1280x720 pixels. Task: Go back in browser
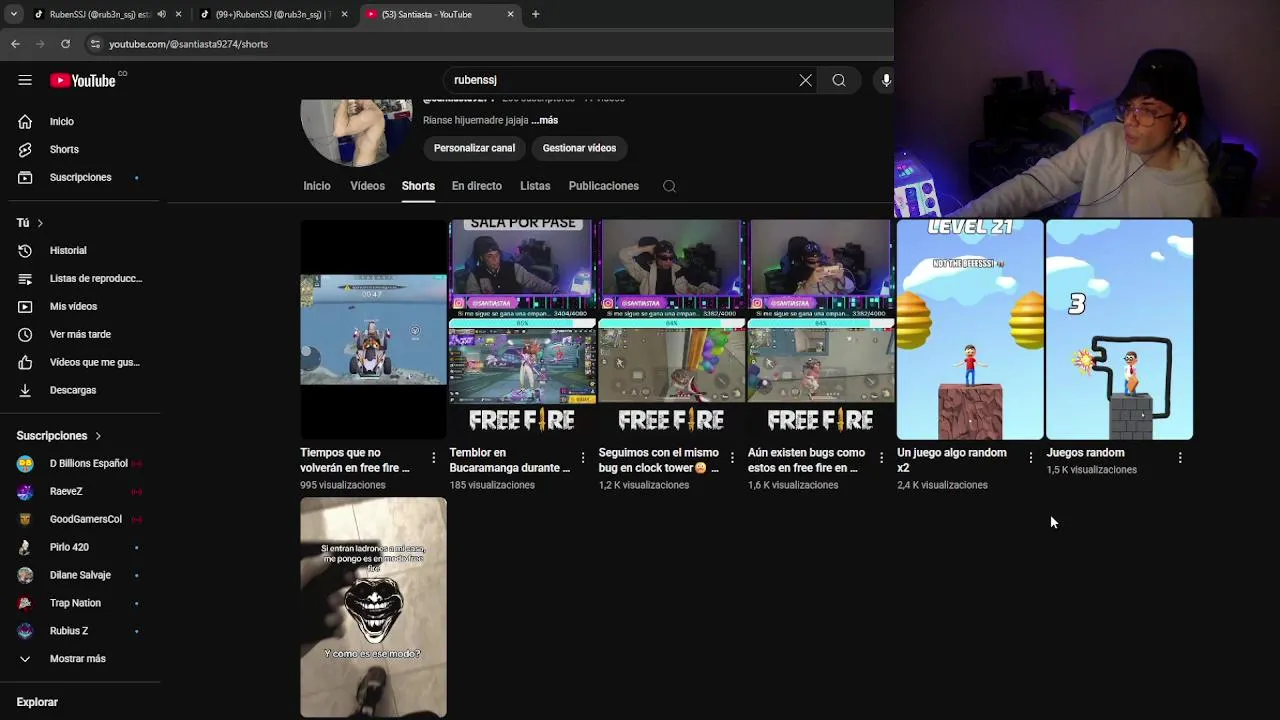tap(15, 44)
